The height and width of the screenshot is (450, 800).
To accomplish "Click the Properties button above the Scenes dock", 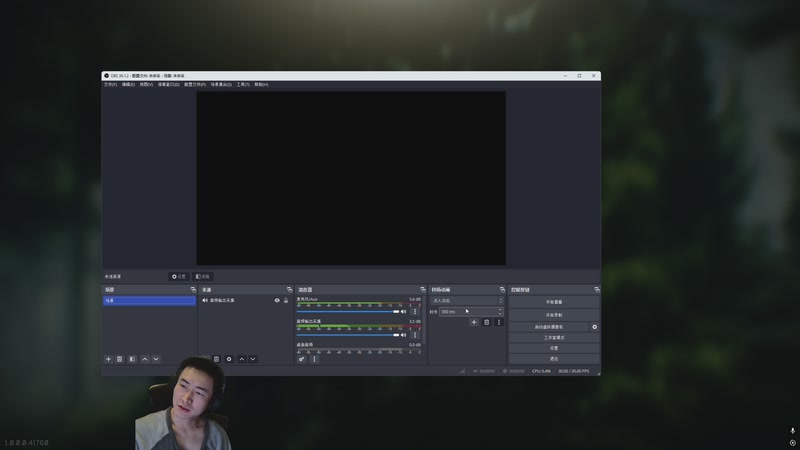I will tap(179, 277).
